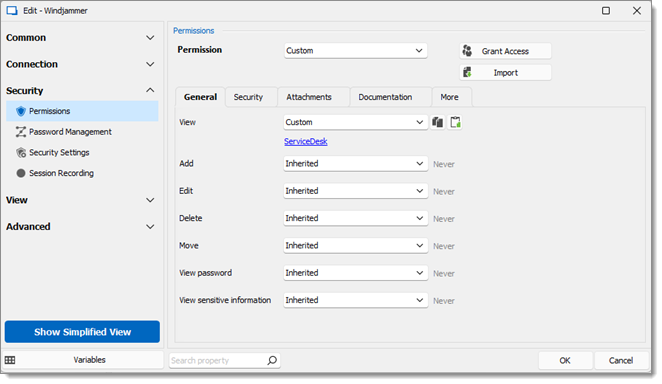Click the Permissions group heading
The image size is (662, 384).
point(193,31)
